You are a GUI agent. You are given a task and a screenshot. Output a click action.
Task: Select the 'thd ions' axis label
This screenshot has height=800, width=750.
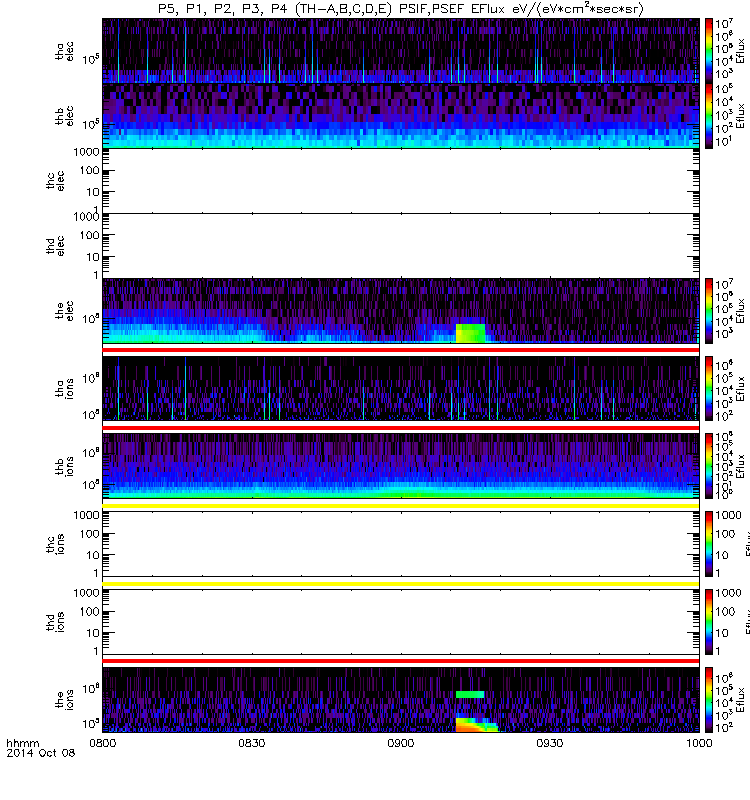pos(56,621)
